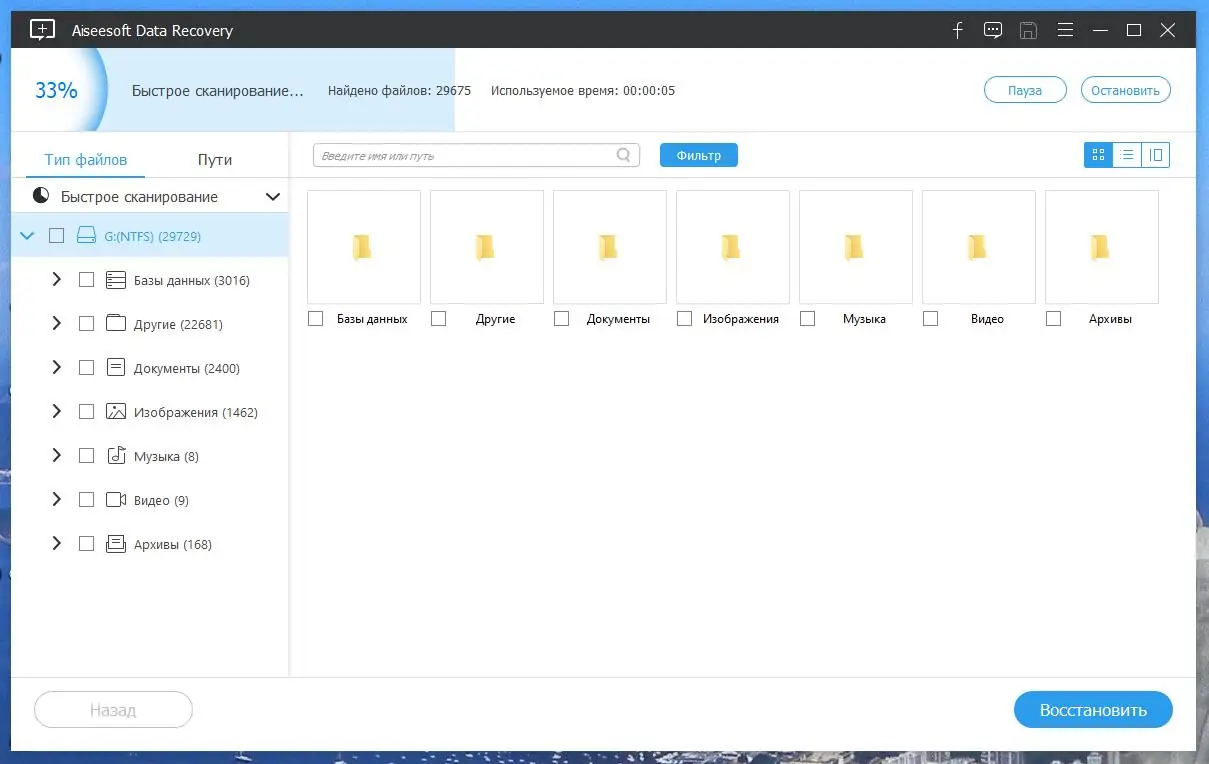Open the Базы данных folder thumbnail
Screen dimensions: 1209x764
coord(364,247)
